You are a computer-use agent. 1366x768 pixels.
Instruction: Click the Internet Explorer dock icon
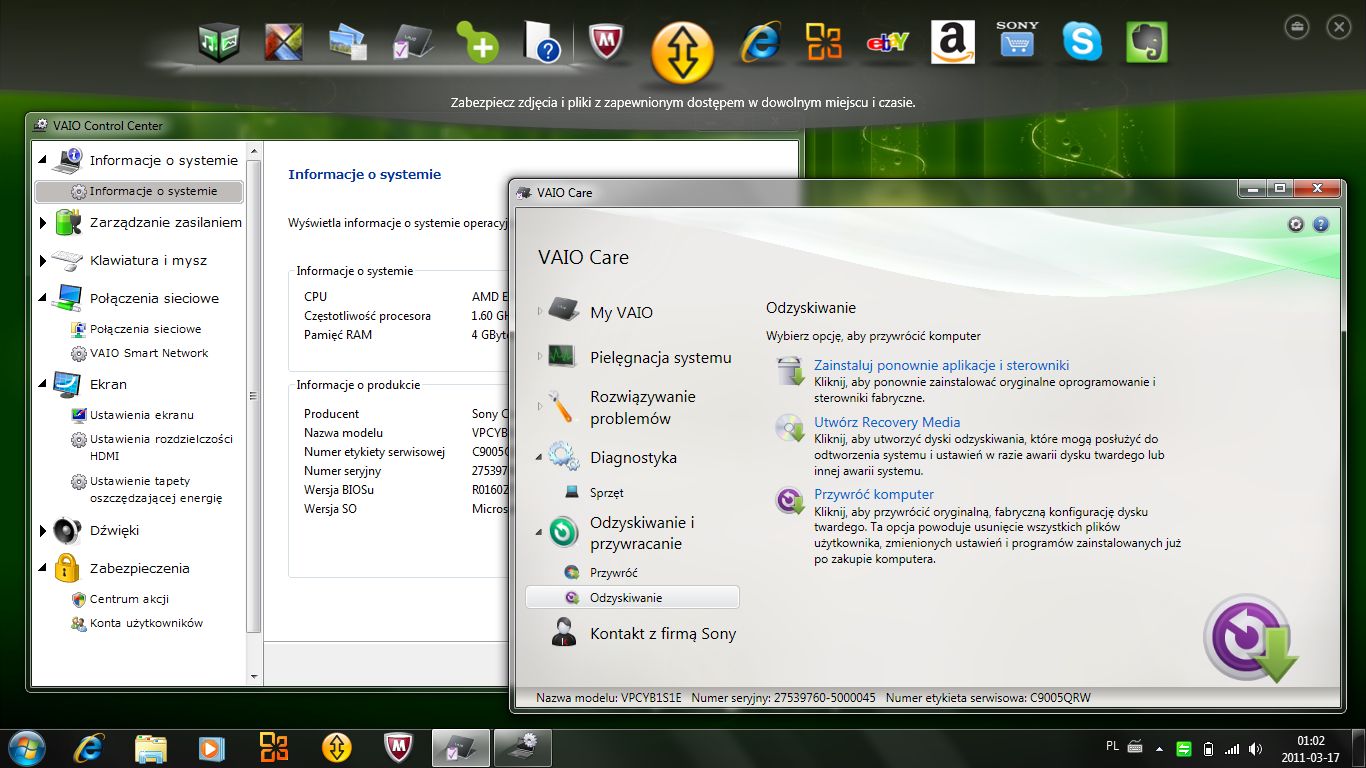[760, 42]
